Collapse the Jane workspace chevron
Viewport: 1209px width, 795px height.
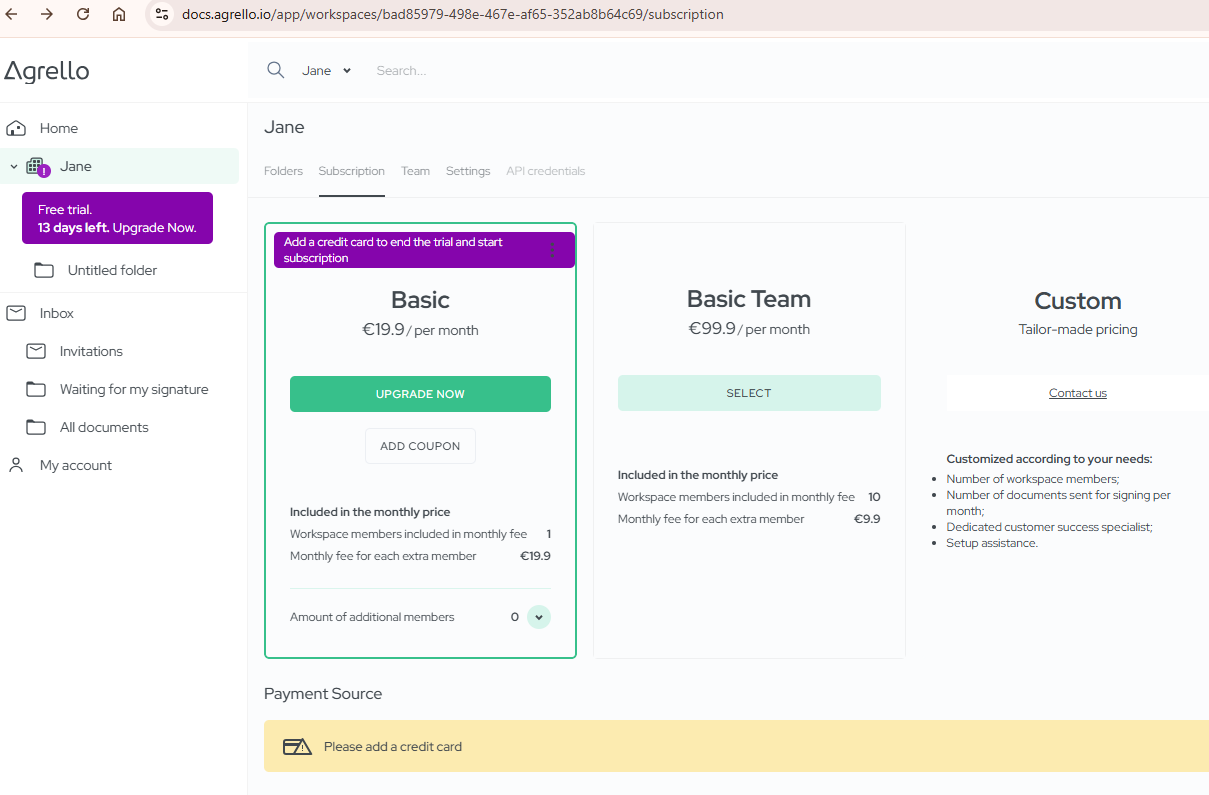(x=14, y=167)
